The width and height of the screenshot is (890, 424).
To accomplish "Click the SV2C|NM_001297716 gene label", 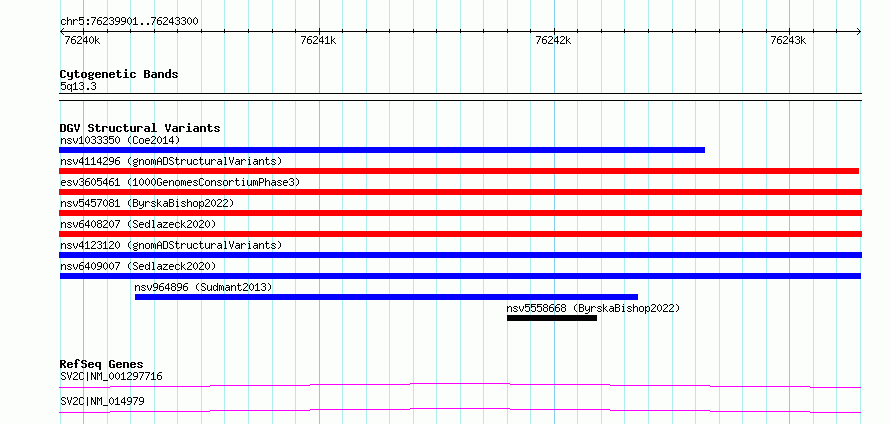I will click(112, 376).
